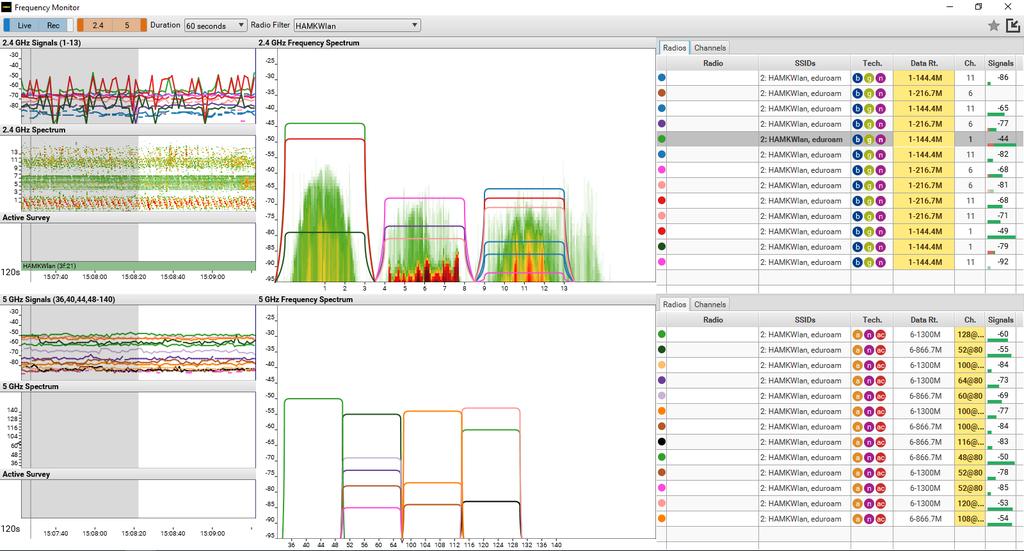Click the black color dot of the 116@ channel row
1024x551 pixels.
[662, 442]
